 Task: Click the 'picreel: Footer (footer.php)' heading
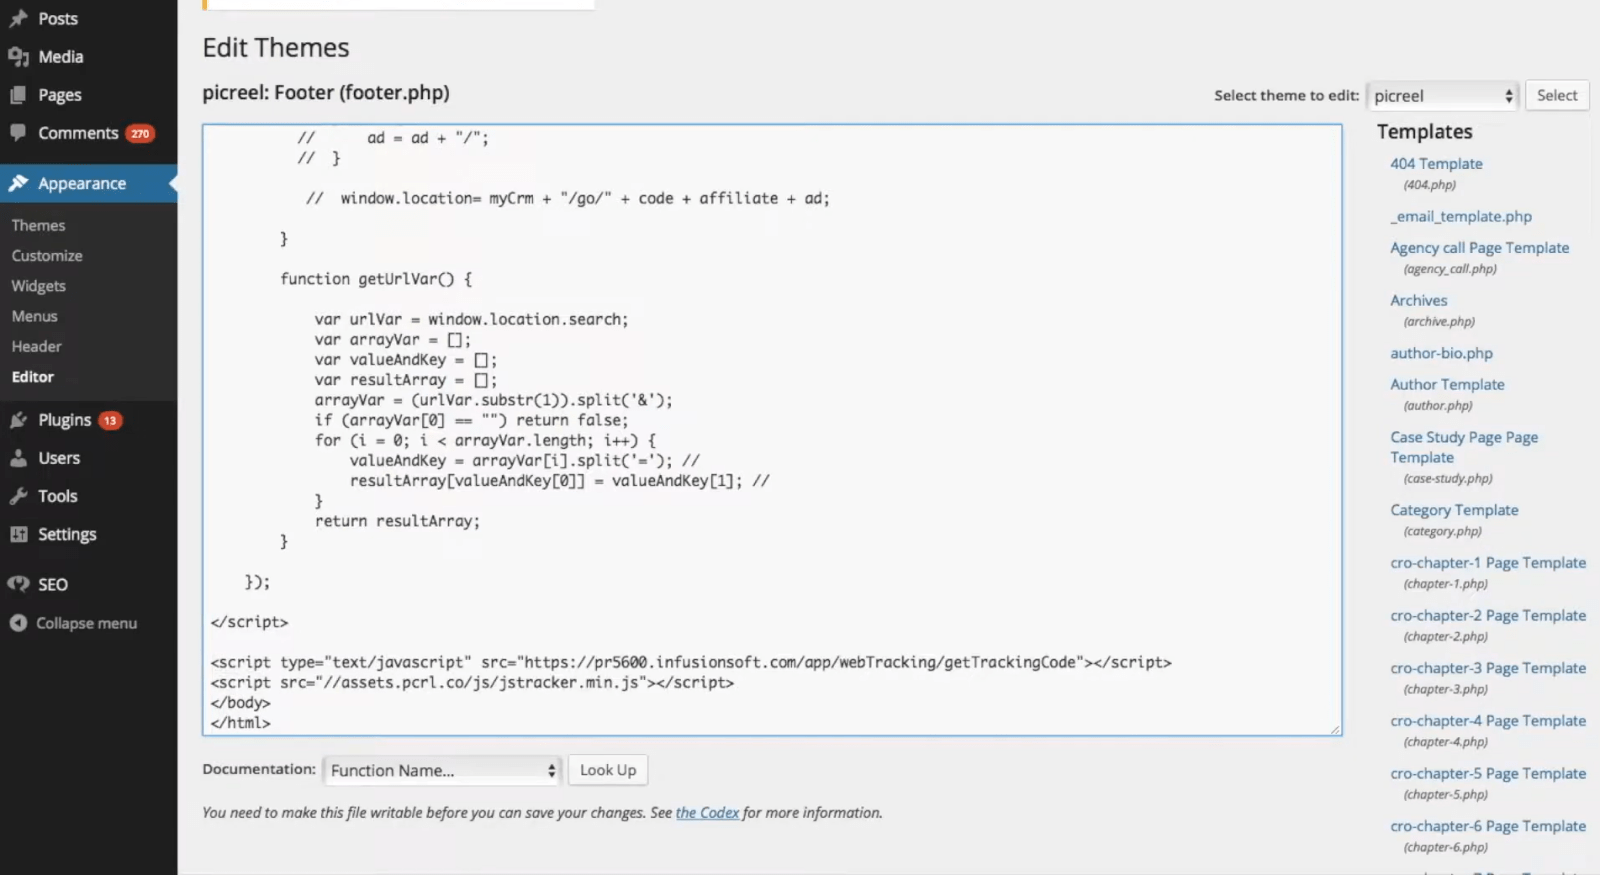point(326,93)
